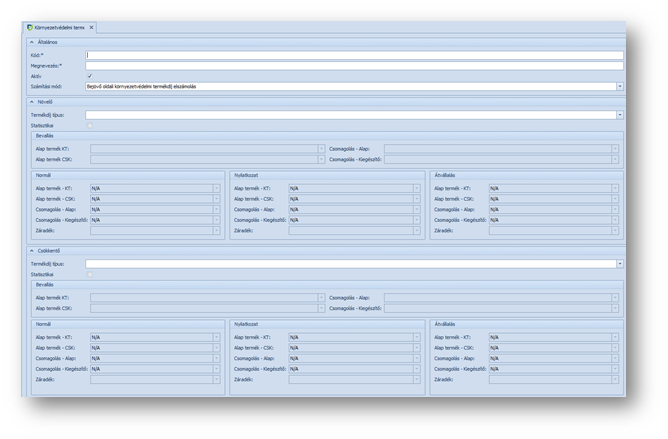Toggle Statisztikai checkbox in Csökkentő section
The image size is (668, 439).
pos(89,274)
